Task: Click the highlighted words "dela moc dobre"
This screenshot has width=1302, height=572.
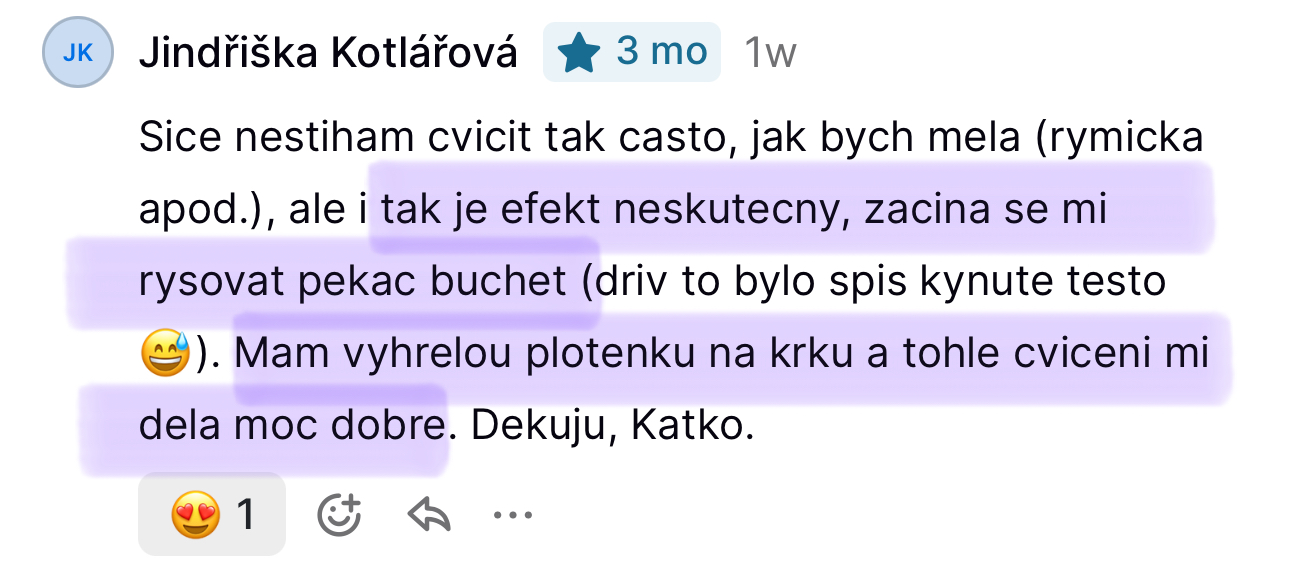Action: (290, 427)
